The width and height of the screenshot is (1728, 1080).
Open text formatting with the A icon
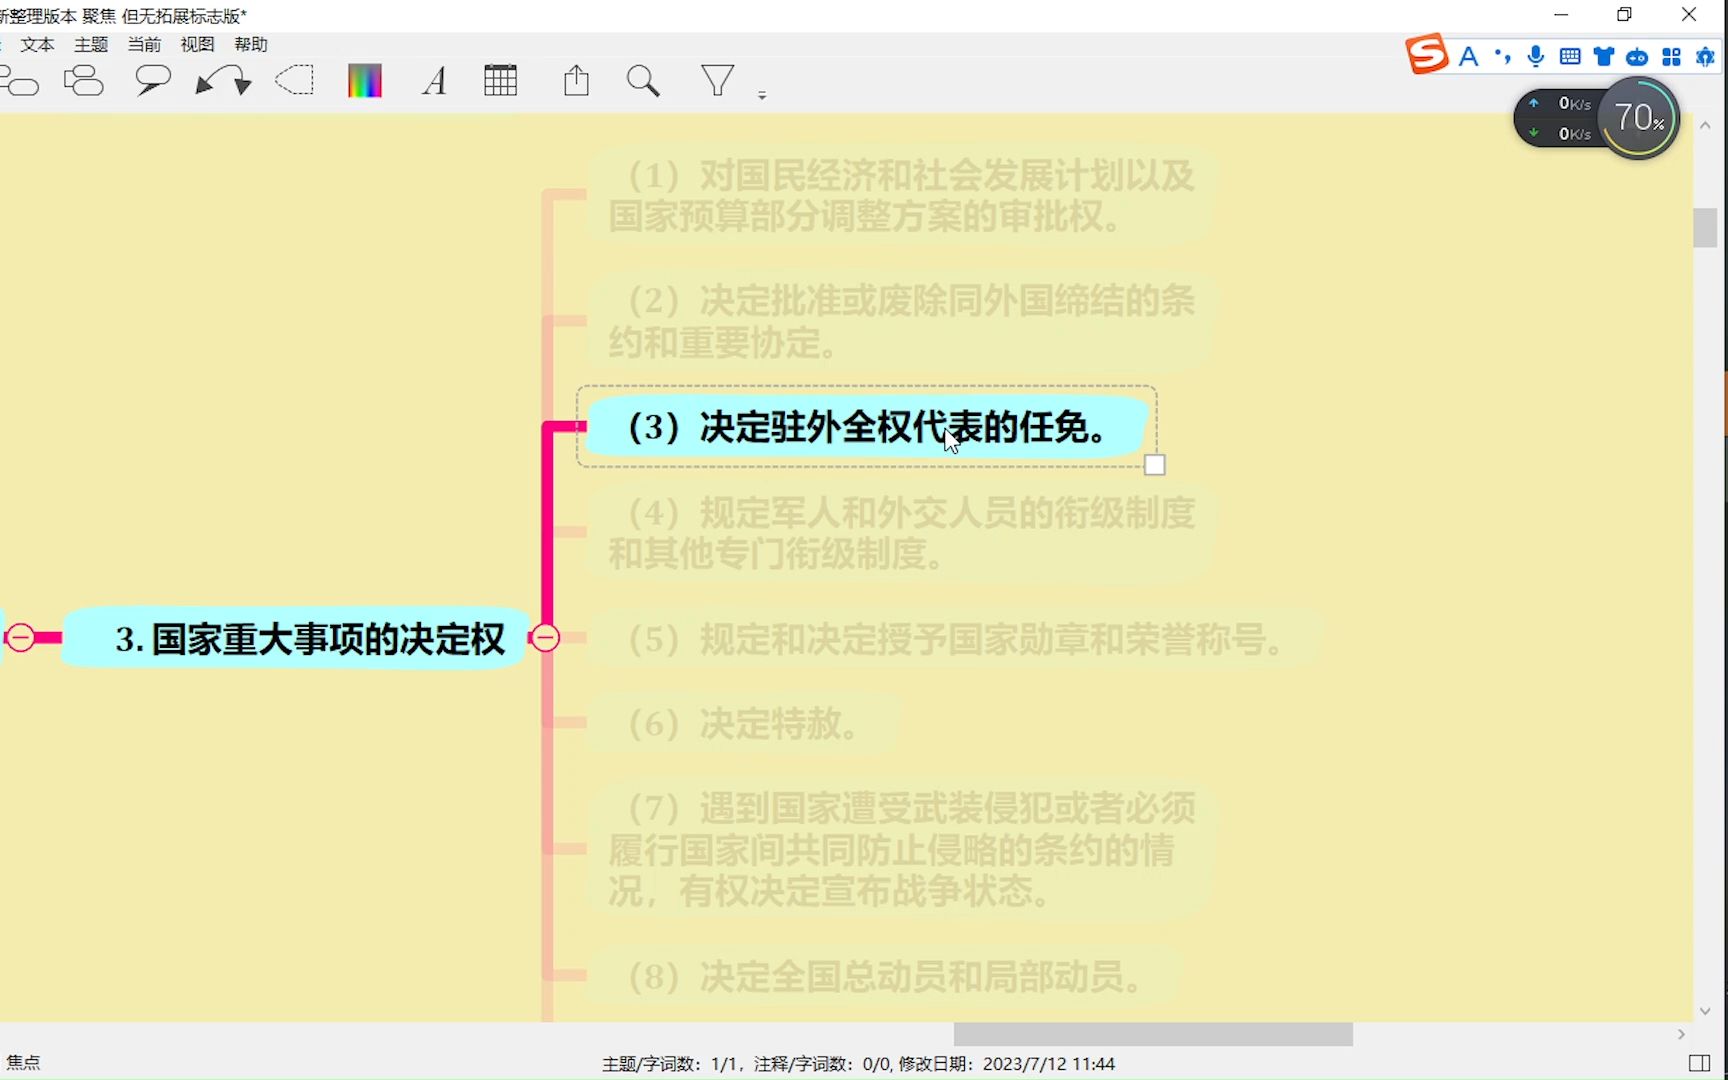click(x=433, y=80)
